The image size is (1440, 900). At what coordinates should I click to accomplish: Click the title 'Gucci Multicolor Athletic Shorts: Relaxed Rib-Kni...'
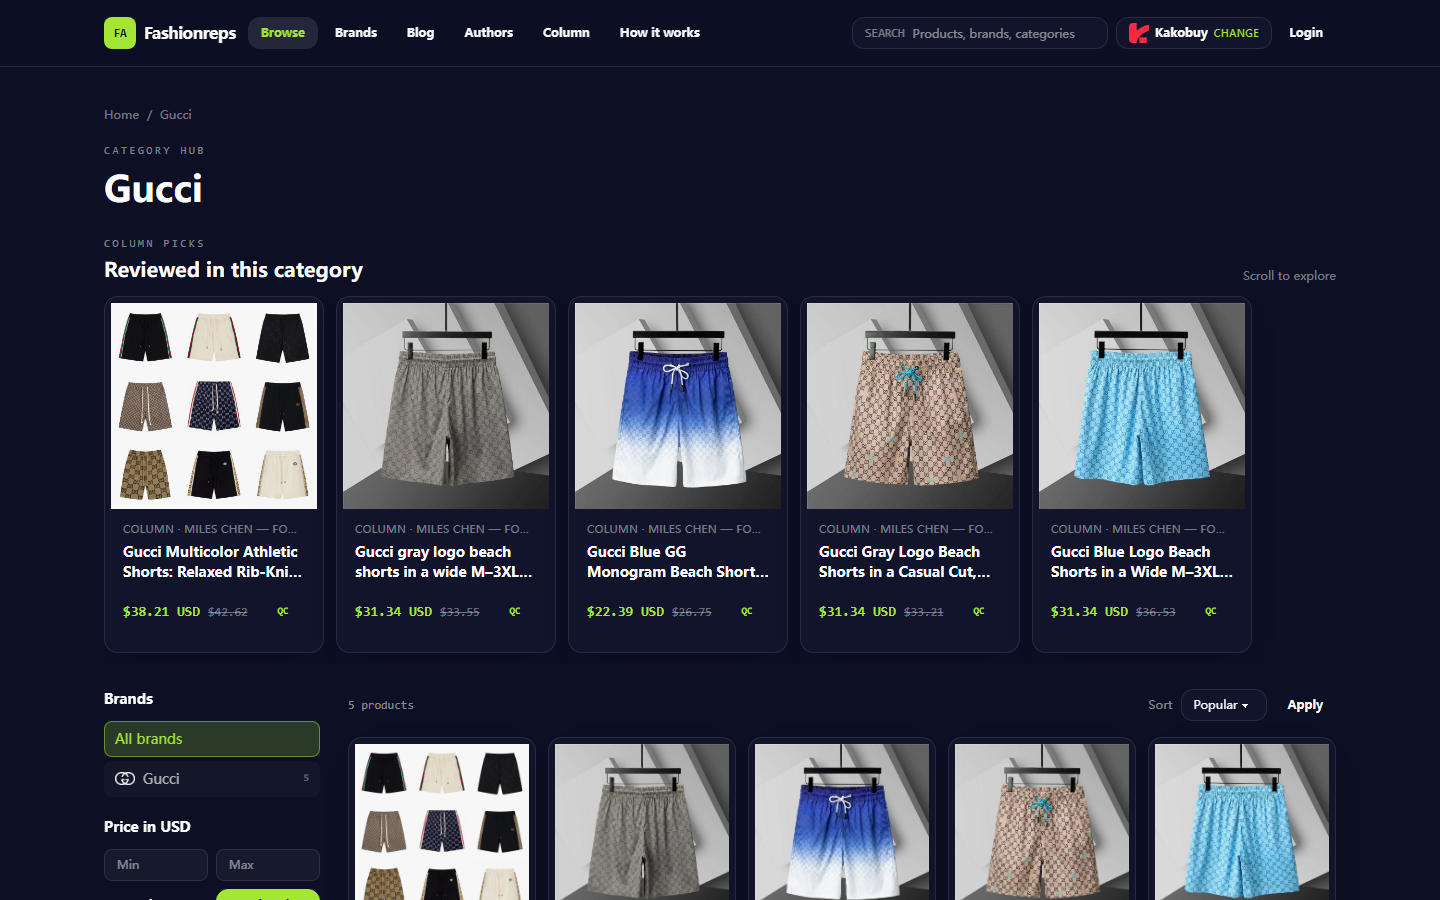[x=212, y=562]
